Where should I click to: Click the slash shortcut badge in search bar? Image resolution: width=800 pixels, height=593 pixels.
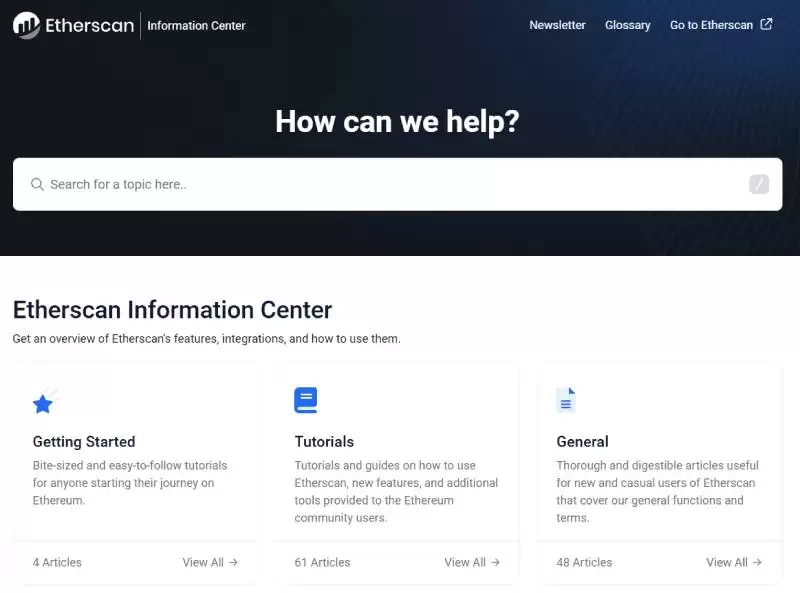pyautogui.click(x=759, y=184)
